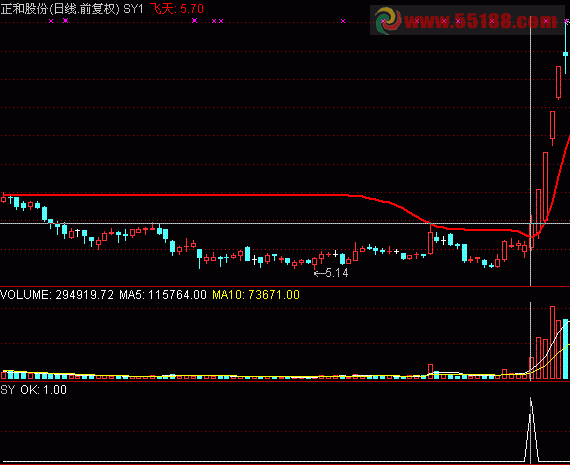This screenshot has height=465, width=570.
Task: Click the white spike in the SY pane
Action: [x=531, y=430]
